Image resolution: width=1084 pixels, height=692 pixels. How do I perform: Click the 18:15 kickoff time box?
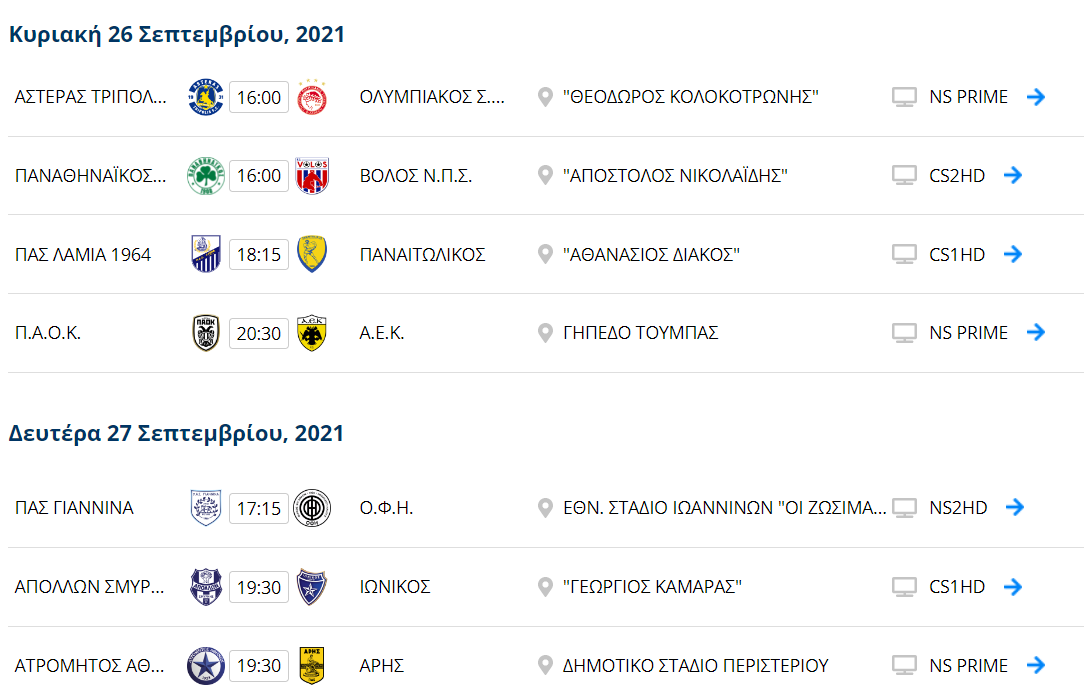click(x=258, y=255)
